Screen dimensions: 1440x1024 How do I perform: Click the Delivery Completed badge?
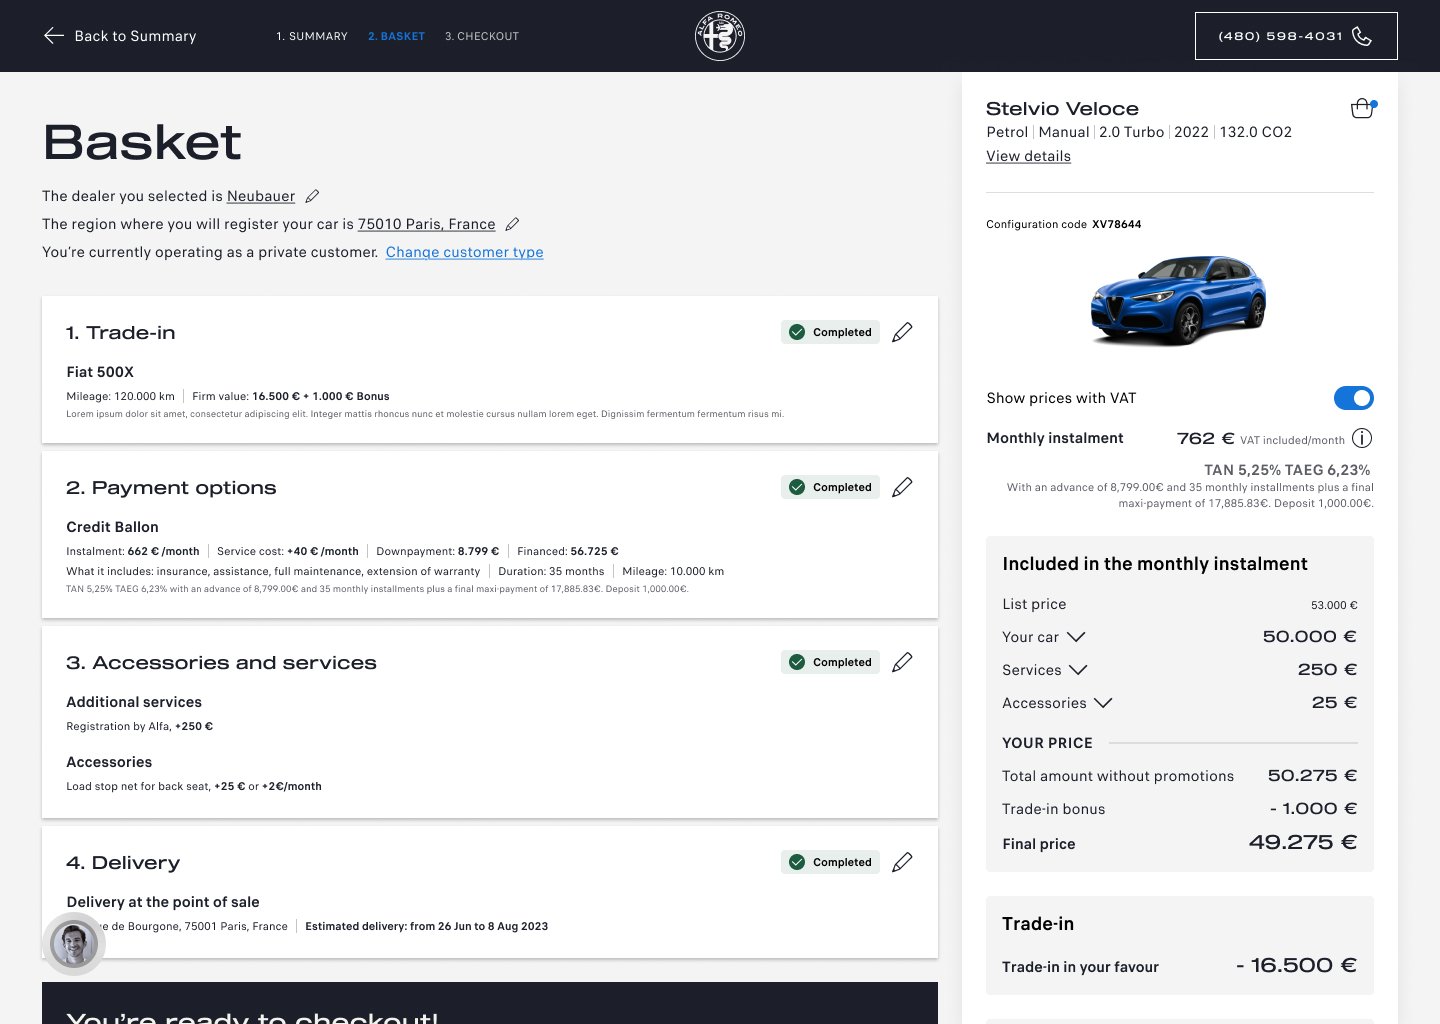coord(830,862)
